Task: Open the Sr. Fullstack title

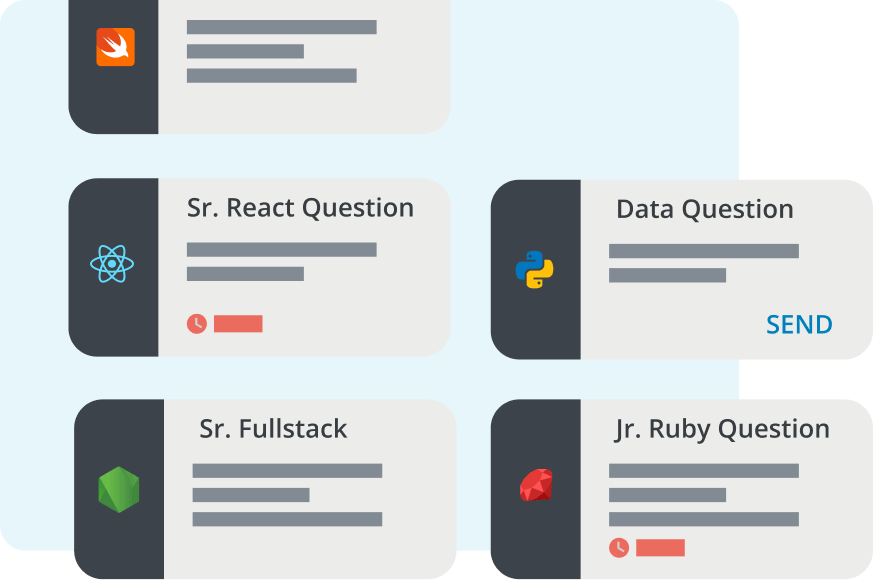Action: point(273,429)
